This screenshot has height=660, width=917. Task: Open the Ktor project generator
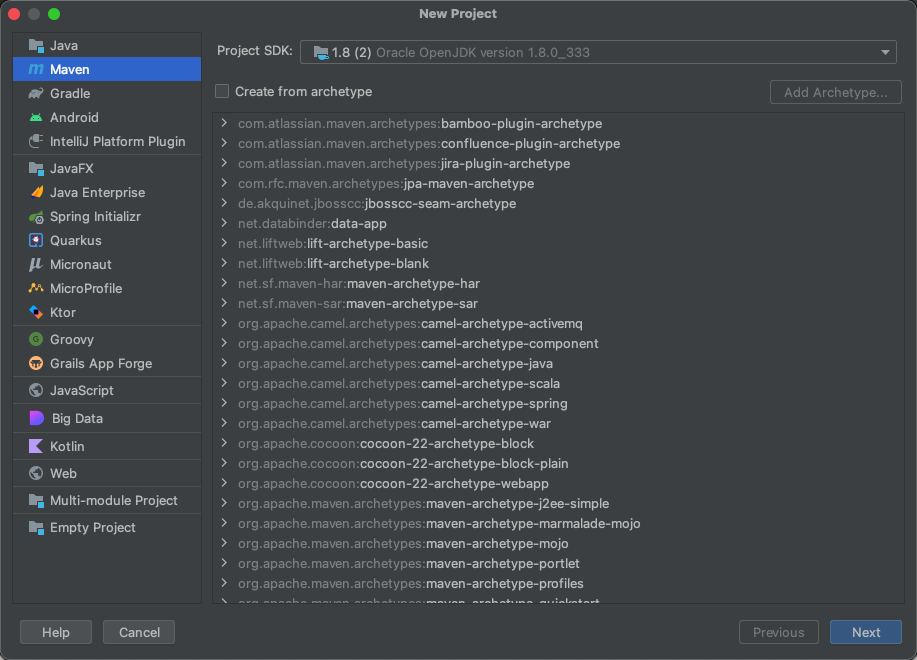(x=62, y=312)
